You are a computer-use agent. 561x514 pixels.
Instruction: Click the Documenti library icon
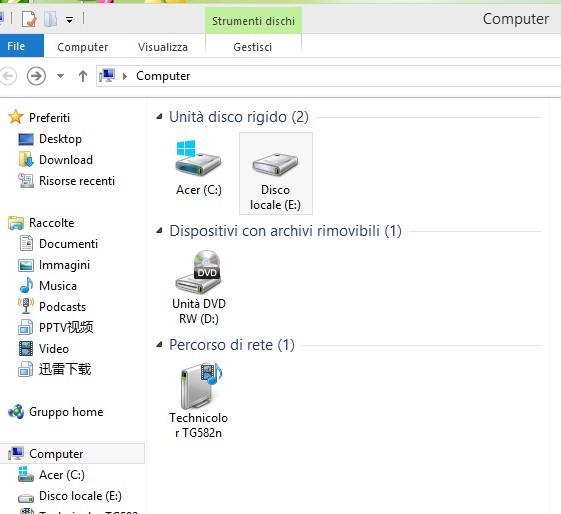[x=26, y=244]
